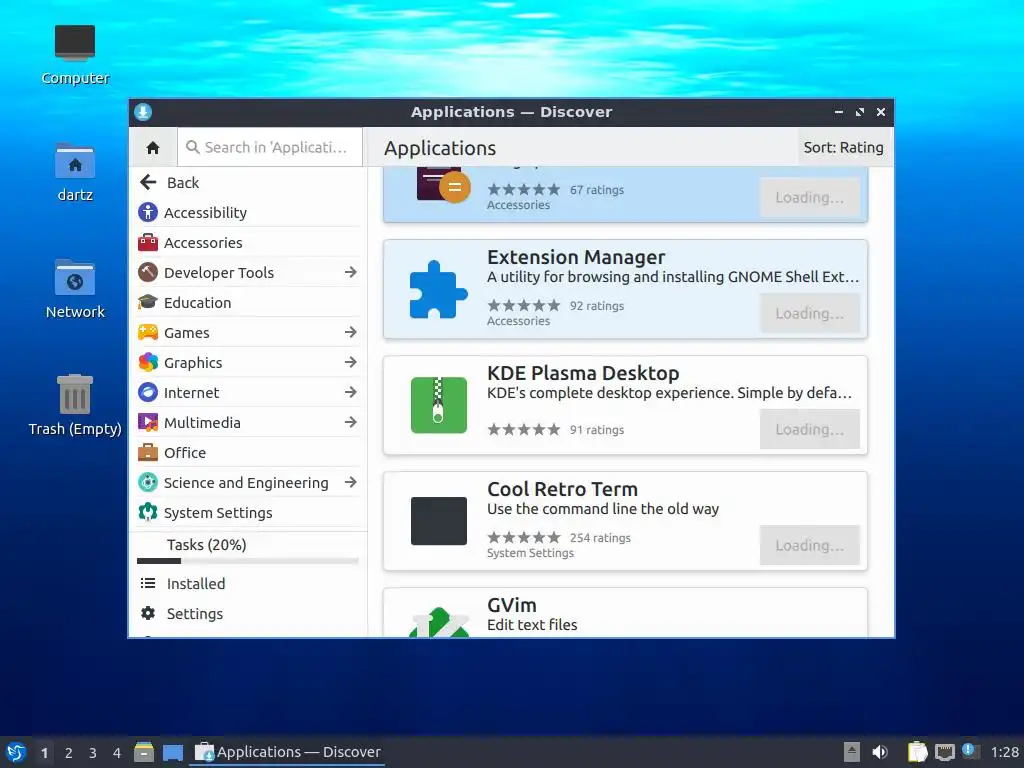Screen dimensions: 1024x768
Task: Click the Cool Retro Term dark icon
Action: coord(438,521)
